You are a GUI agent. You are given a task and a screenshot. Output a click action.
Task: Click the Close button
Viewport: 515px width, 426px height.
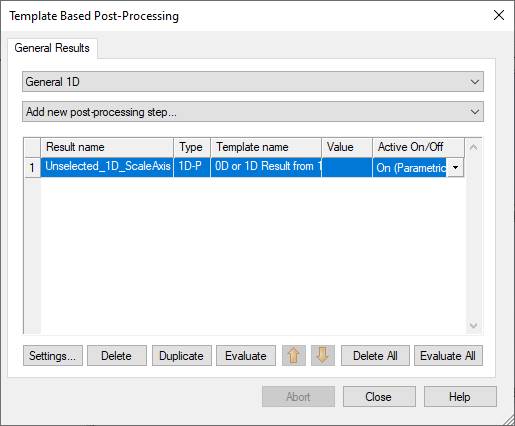(x=379, y=397)
